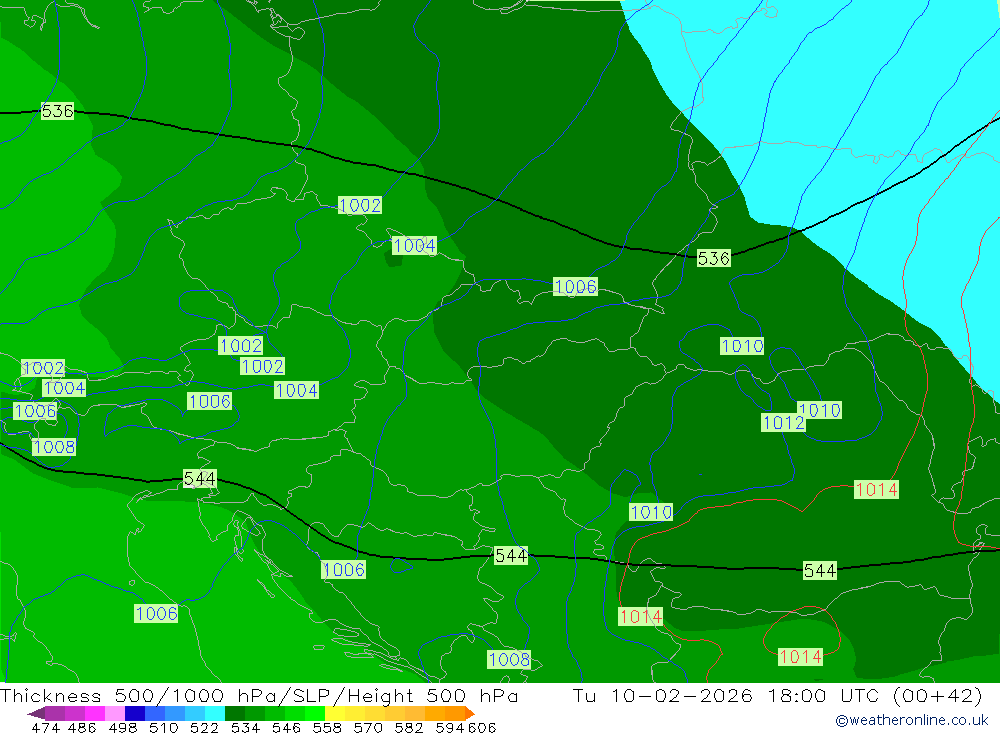Click the darkest green legend swatch
The height and width of the screenshot is (733, 1000).
[235, 713]
